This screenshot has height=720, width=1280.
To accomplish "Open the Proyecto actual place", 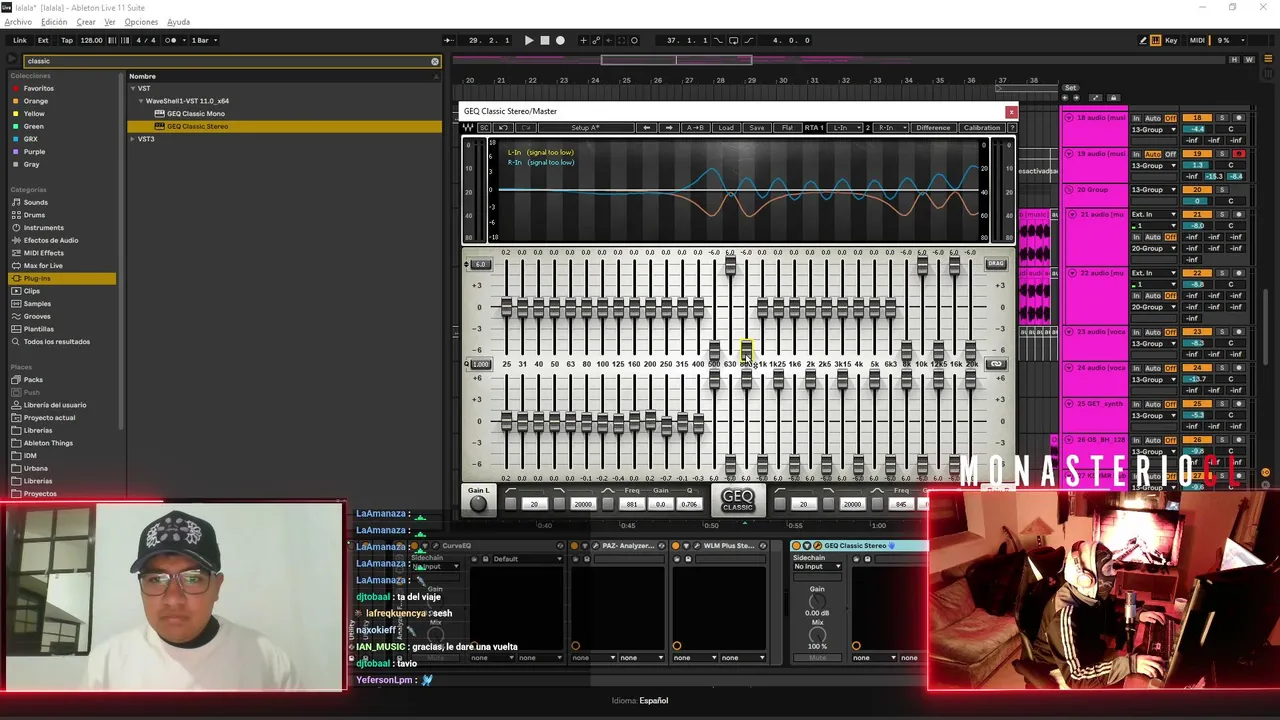I will [49, 418].
